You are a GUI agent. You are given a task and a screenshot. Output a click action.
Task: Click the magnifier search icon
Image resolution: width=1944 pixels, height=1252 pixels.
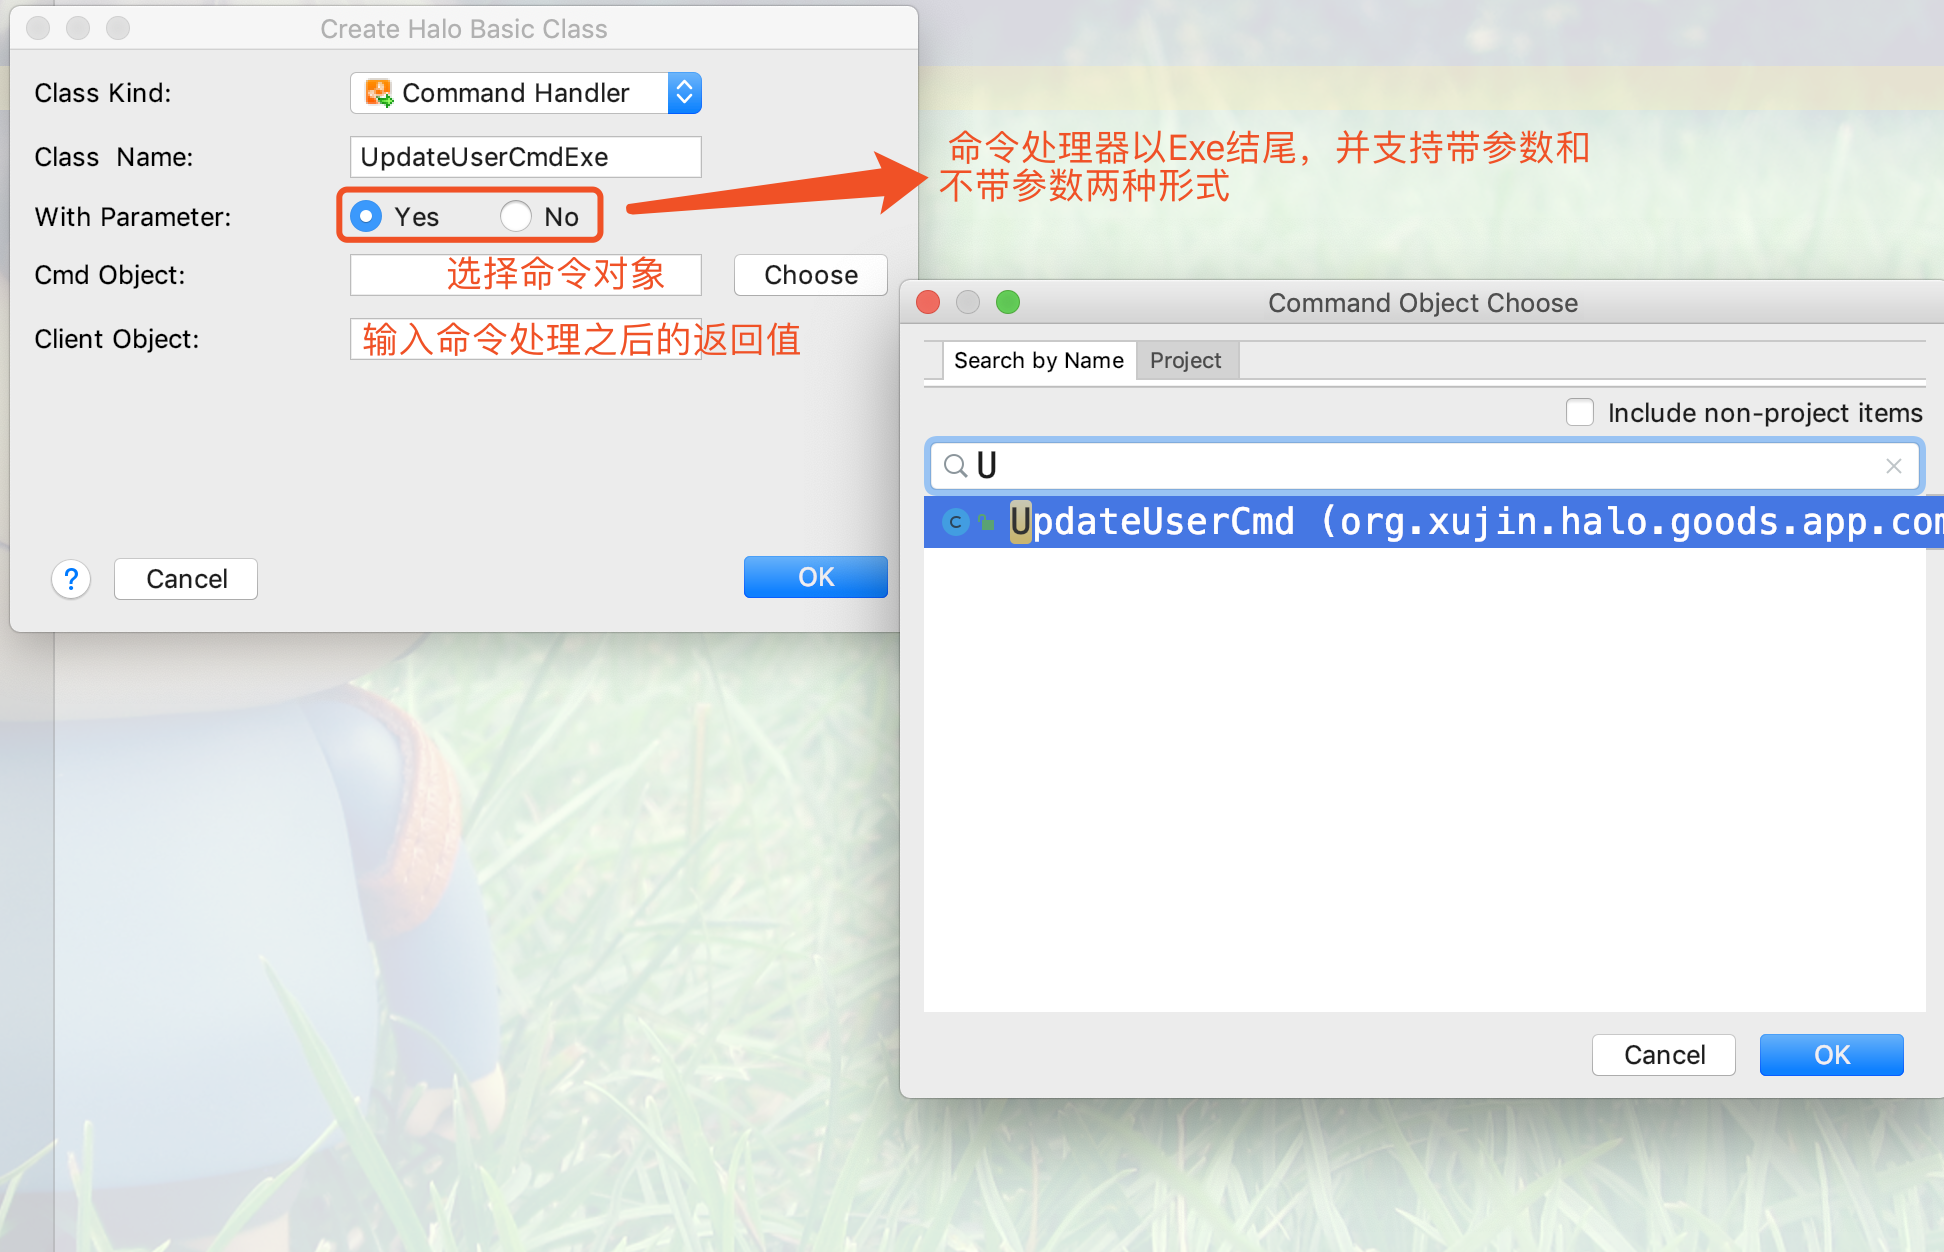[955, 466]
